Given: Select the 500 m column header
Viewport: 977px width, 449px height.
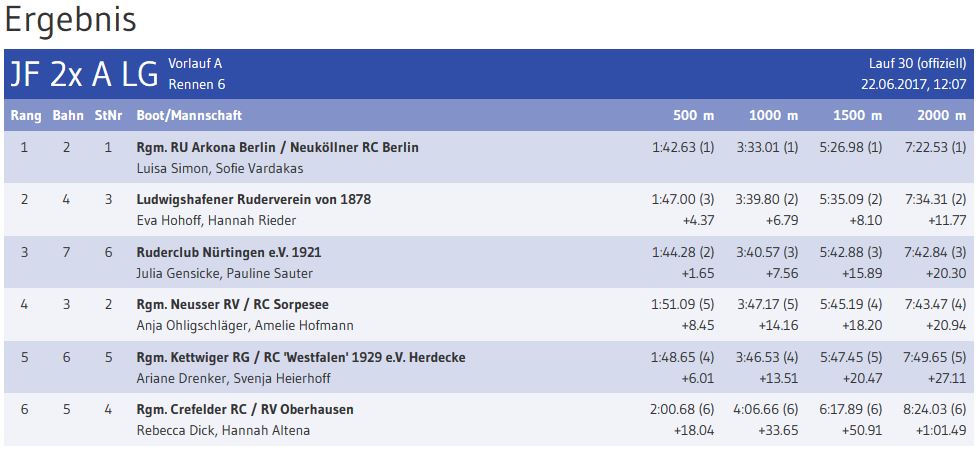Looking at the screenshot, I should 693,116.
